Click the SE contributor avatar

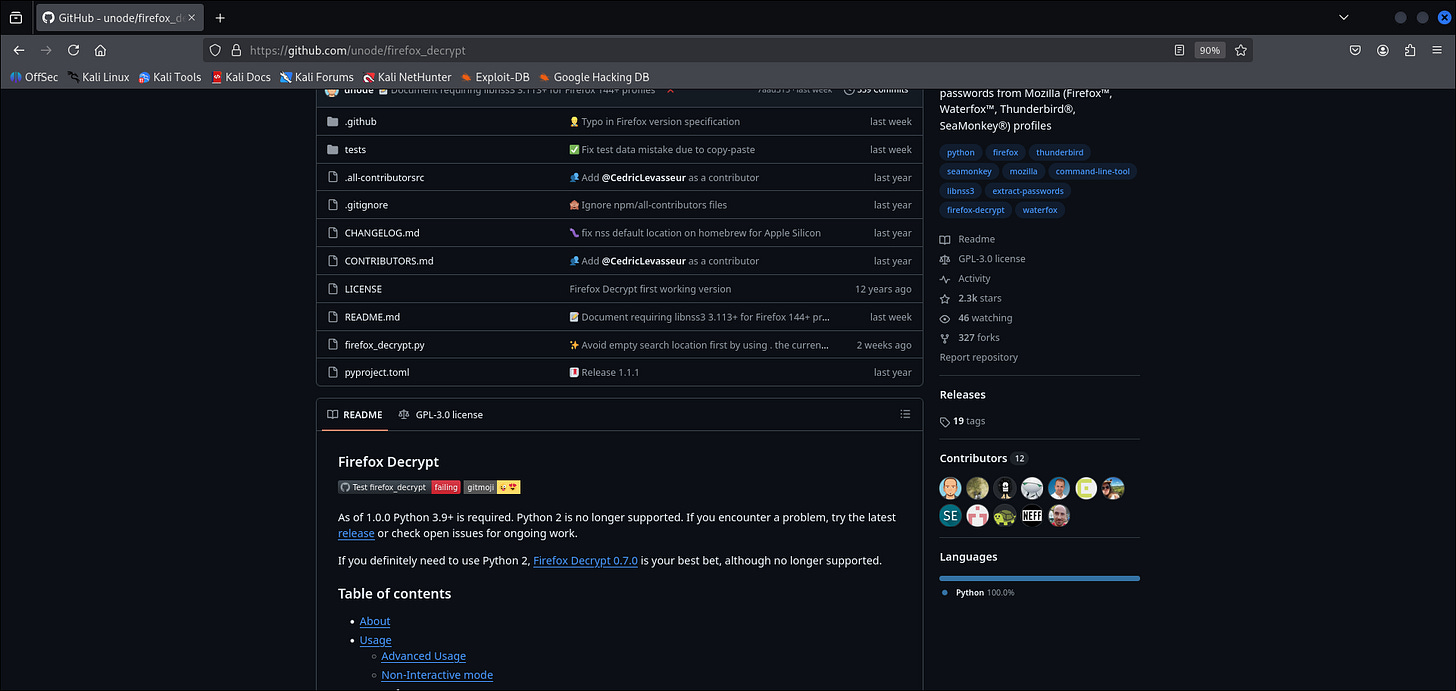point(950,516)
